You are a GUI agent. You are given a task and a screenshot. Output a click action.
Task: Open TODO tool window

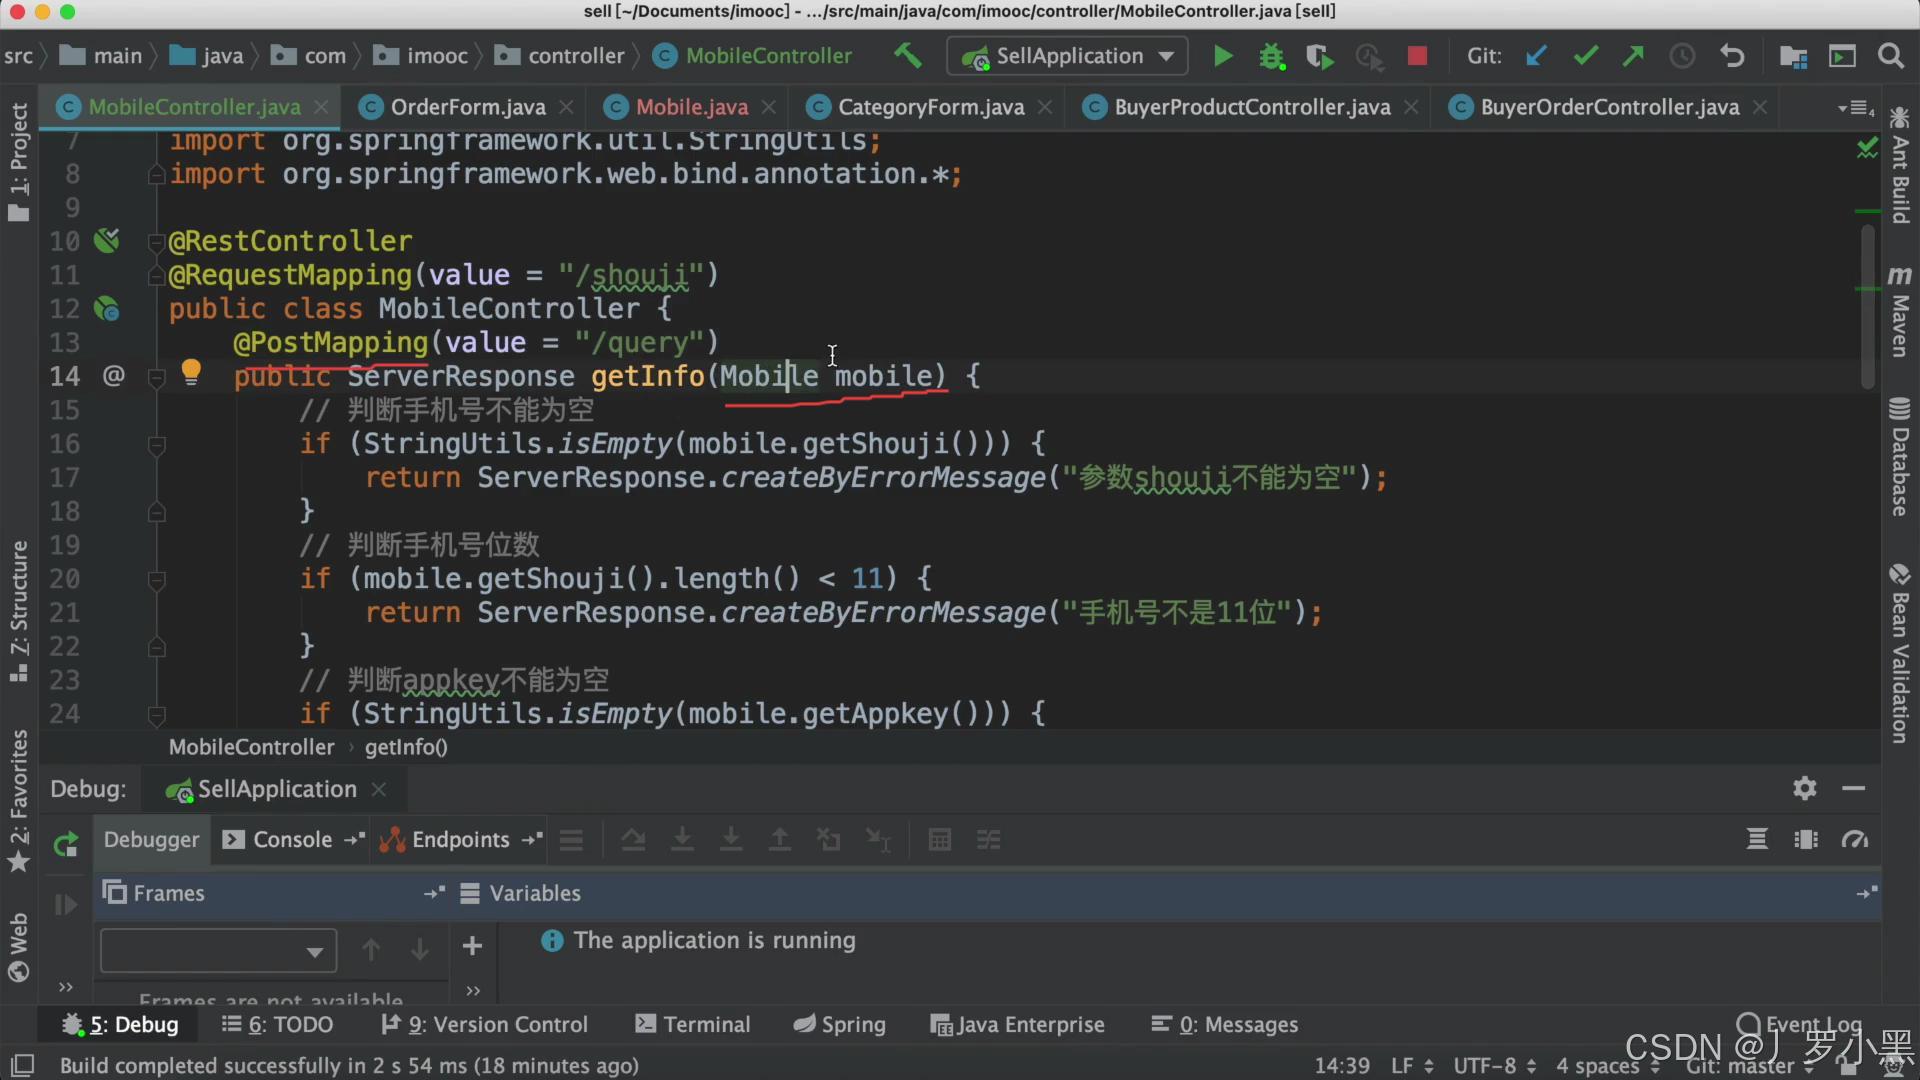click(x=277, y=1024)
